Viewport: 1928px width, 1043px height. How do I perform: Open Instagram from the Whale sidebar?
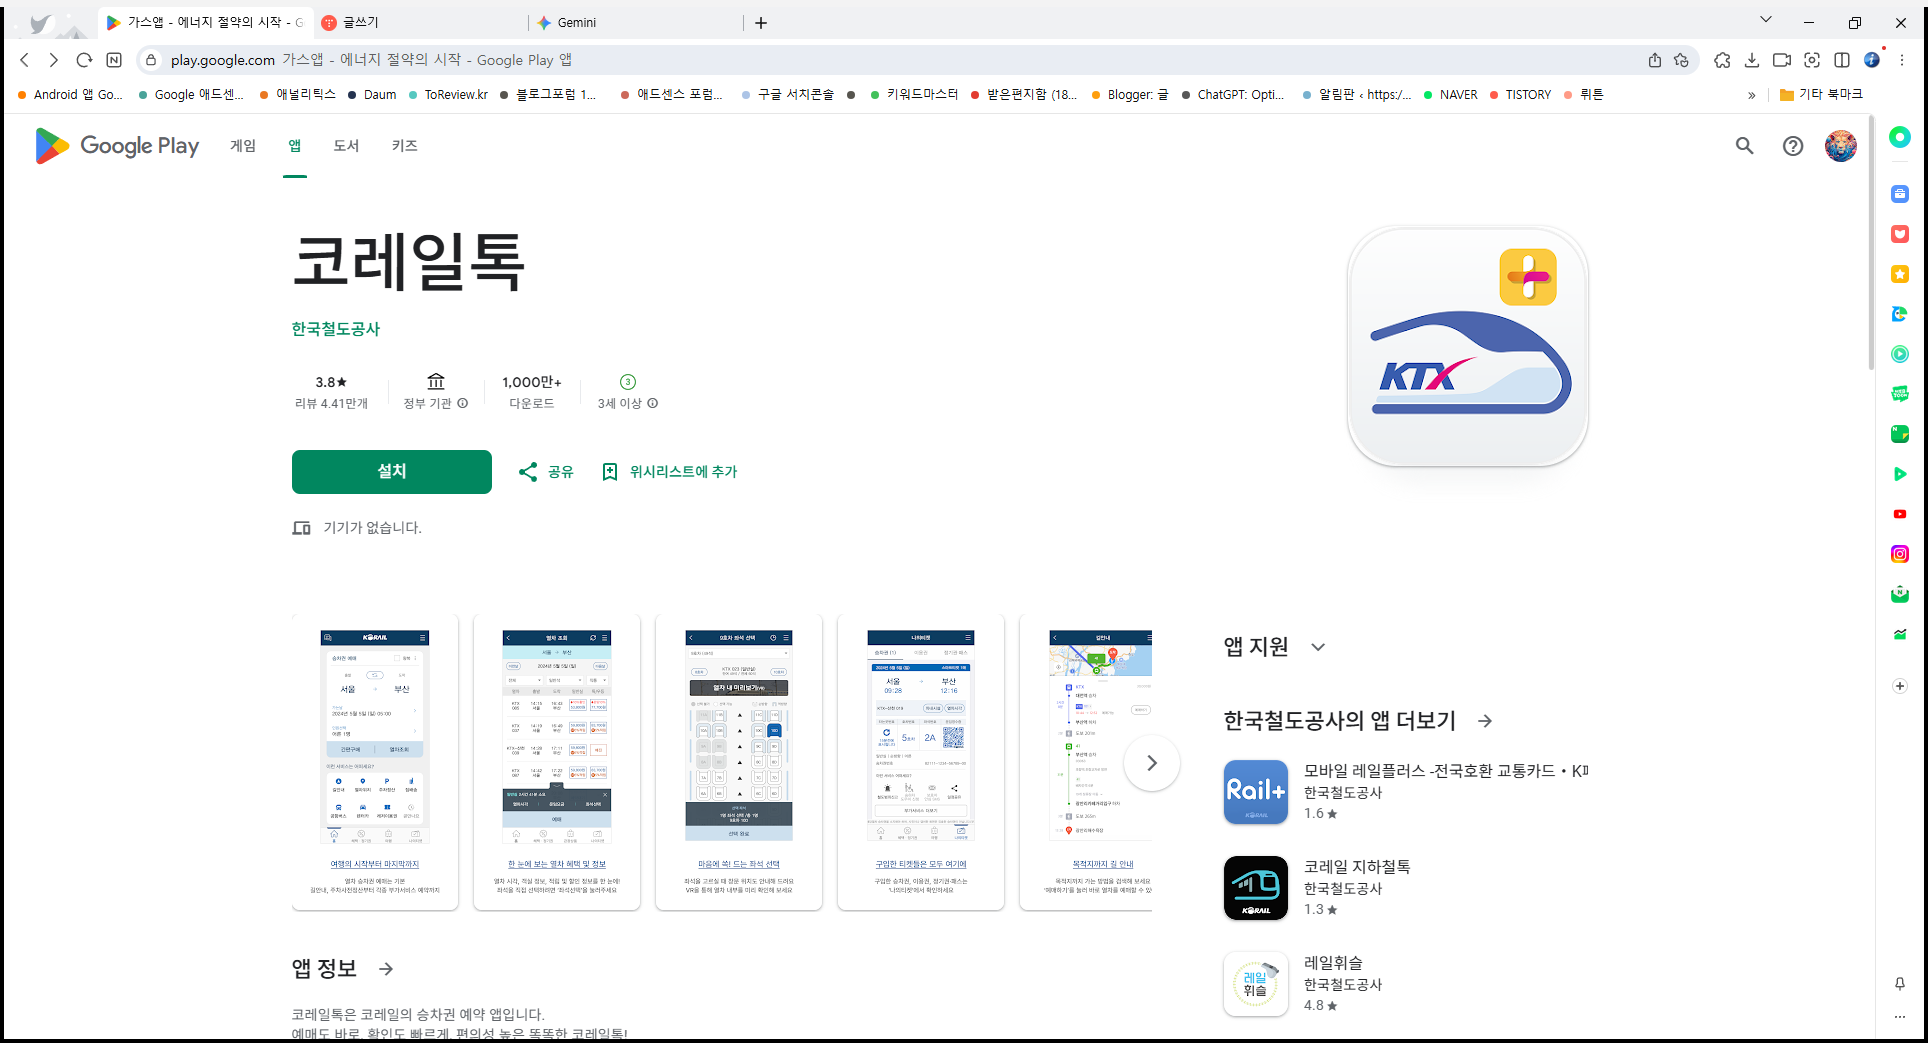1899,554
